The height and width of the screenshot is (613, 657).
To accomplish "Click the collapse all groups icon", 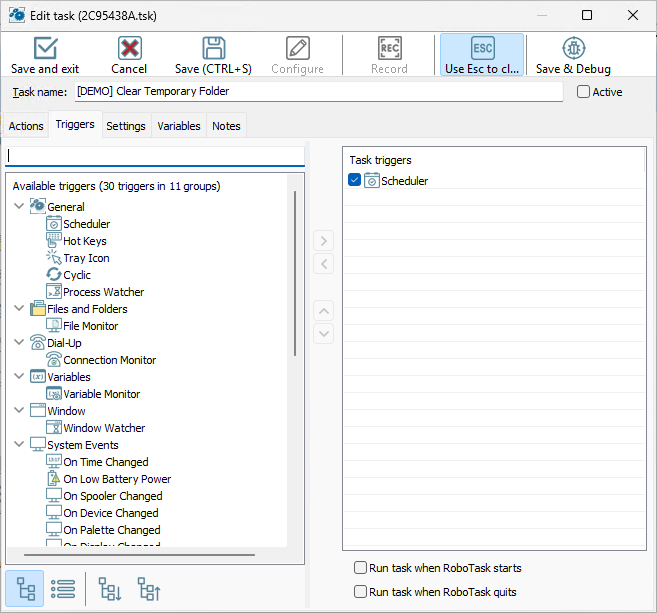I will pos(149,589).
